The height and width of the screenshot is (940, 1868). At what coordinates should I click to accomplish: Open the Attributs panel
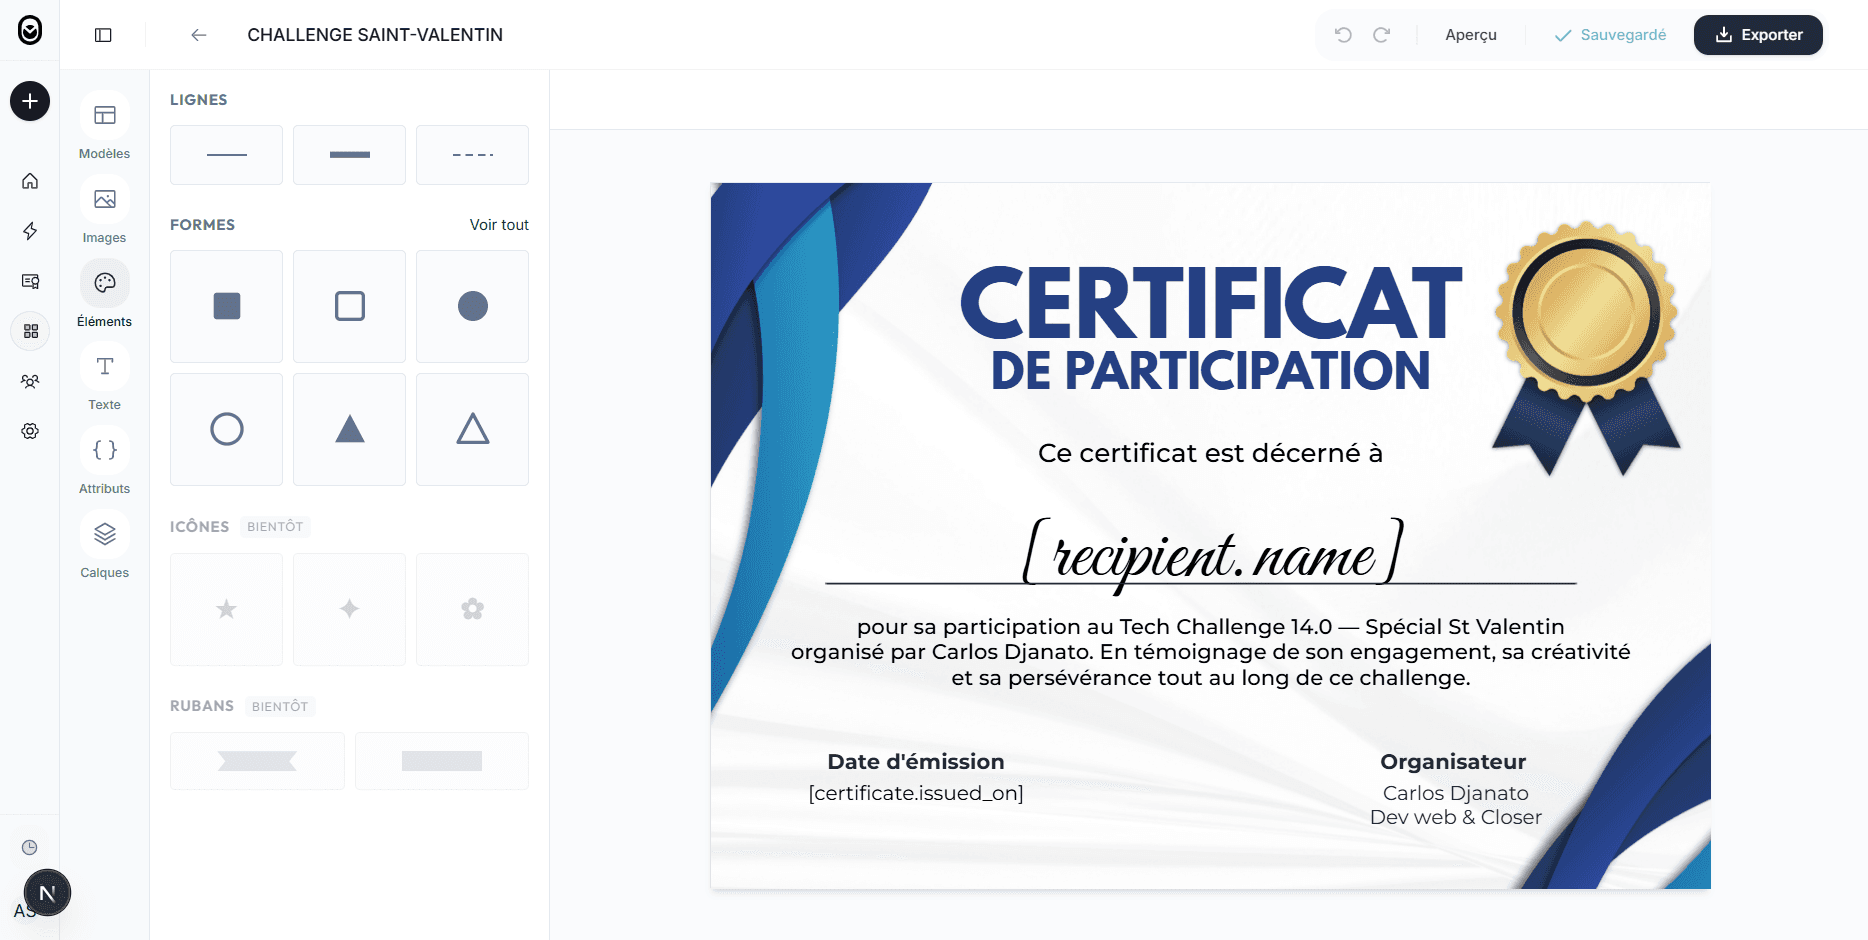coord(104,450)
